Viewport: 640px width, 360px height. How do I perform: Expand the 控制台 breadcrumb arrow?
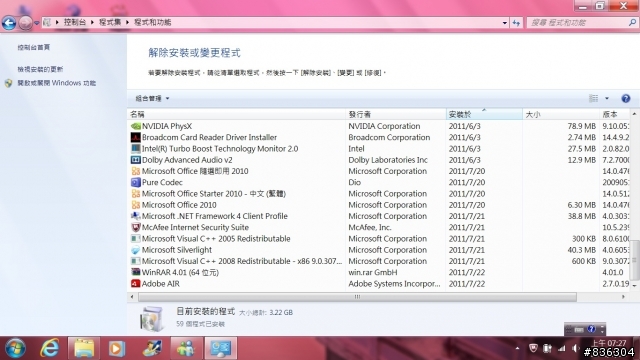(x=92, y=22)
